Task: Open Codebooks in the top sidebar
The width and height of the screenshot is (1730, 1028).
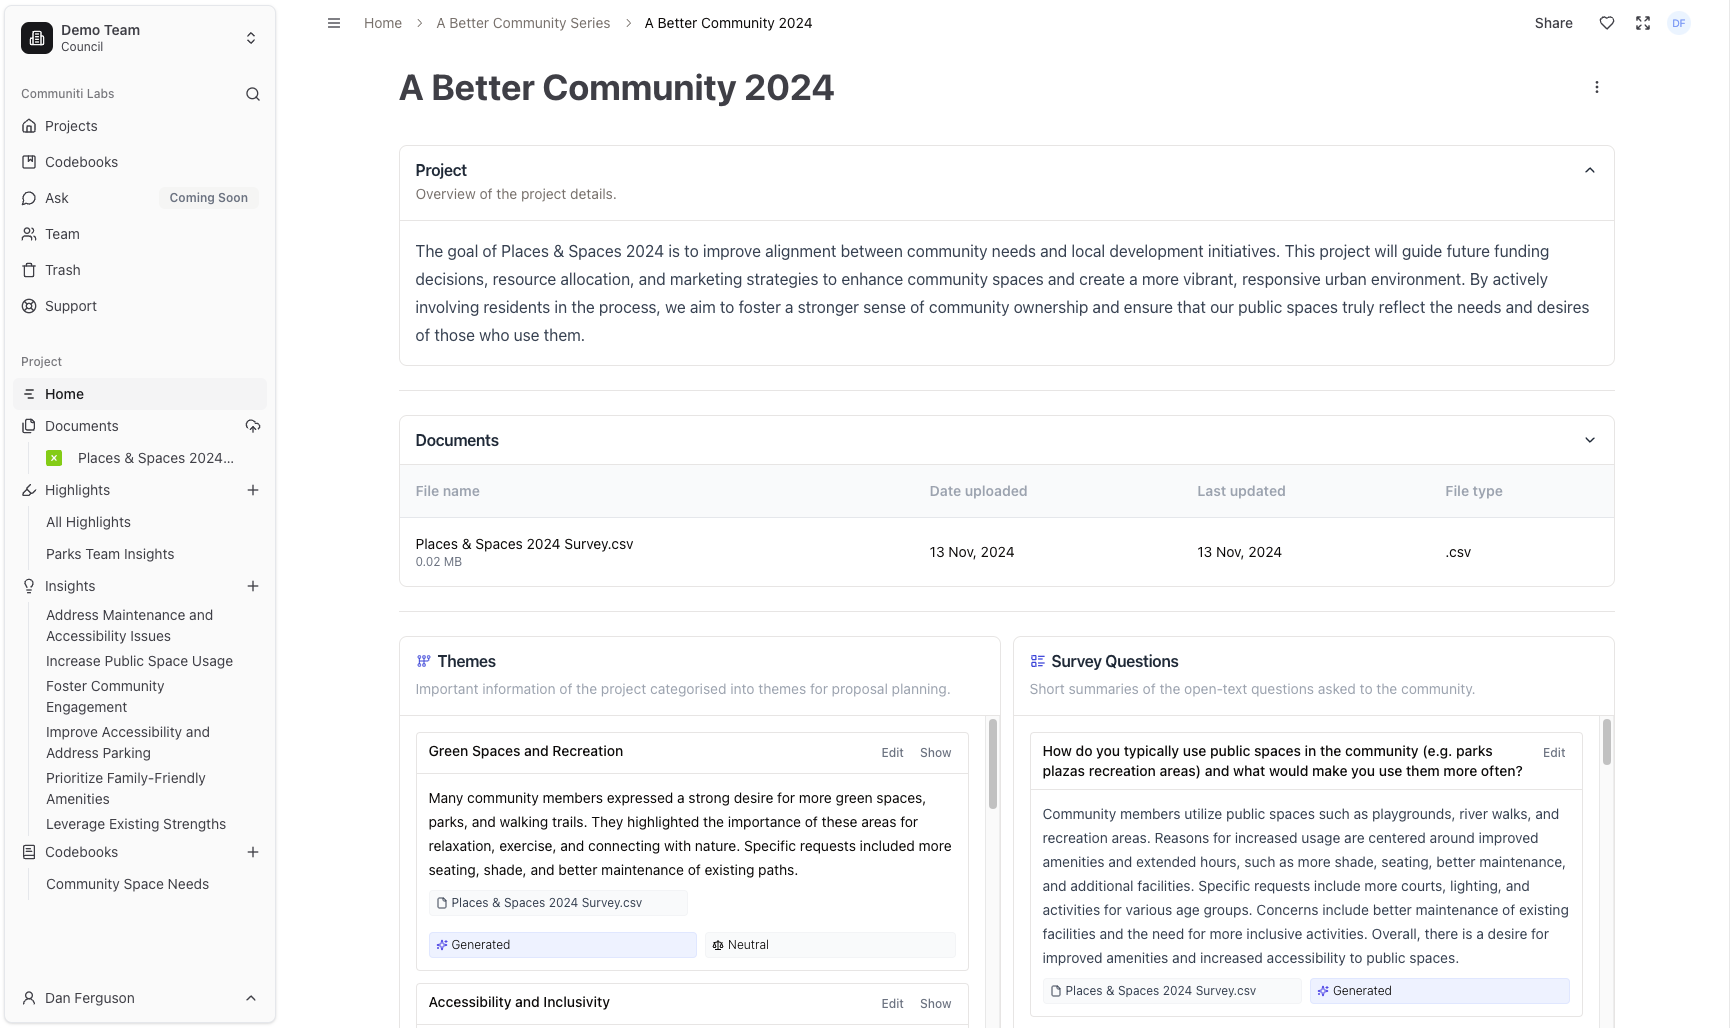Action: (81, 162)
